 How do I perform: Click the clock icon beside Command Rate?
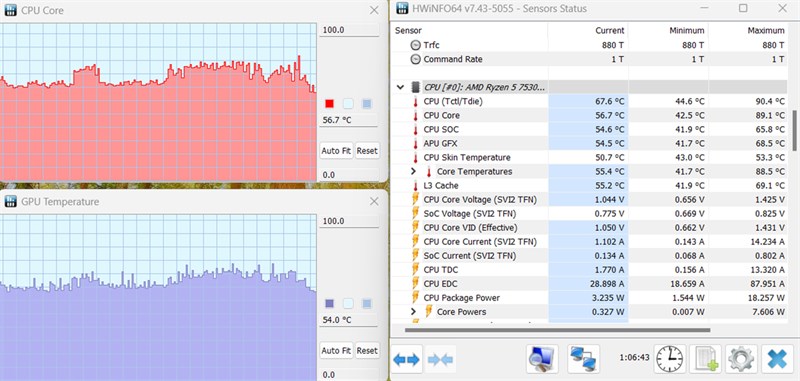(416, 59)
